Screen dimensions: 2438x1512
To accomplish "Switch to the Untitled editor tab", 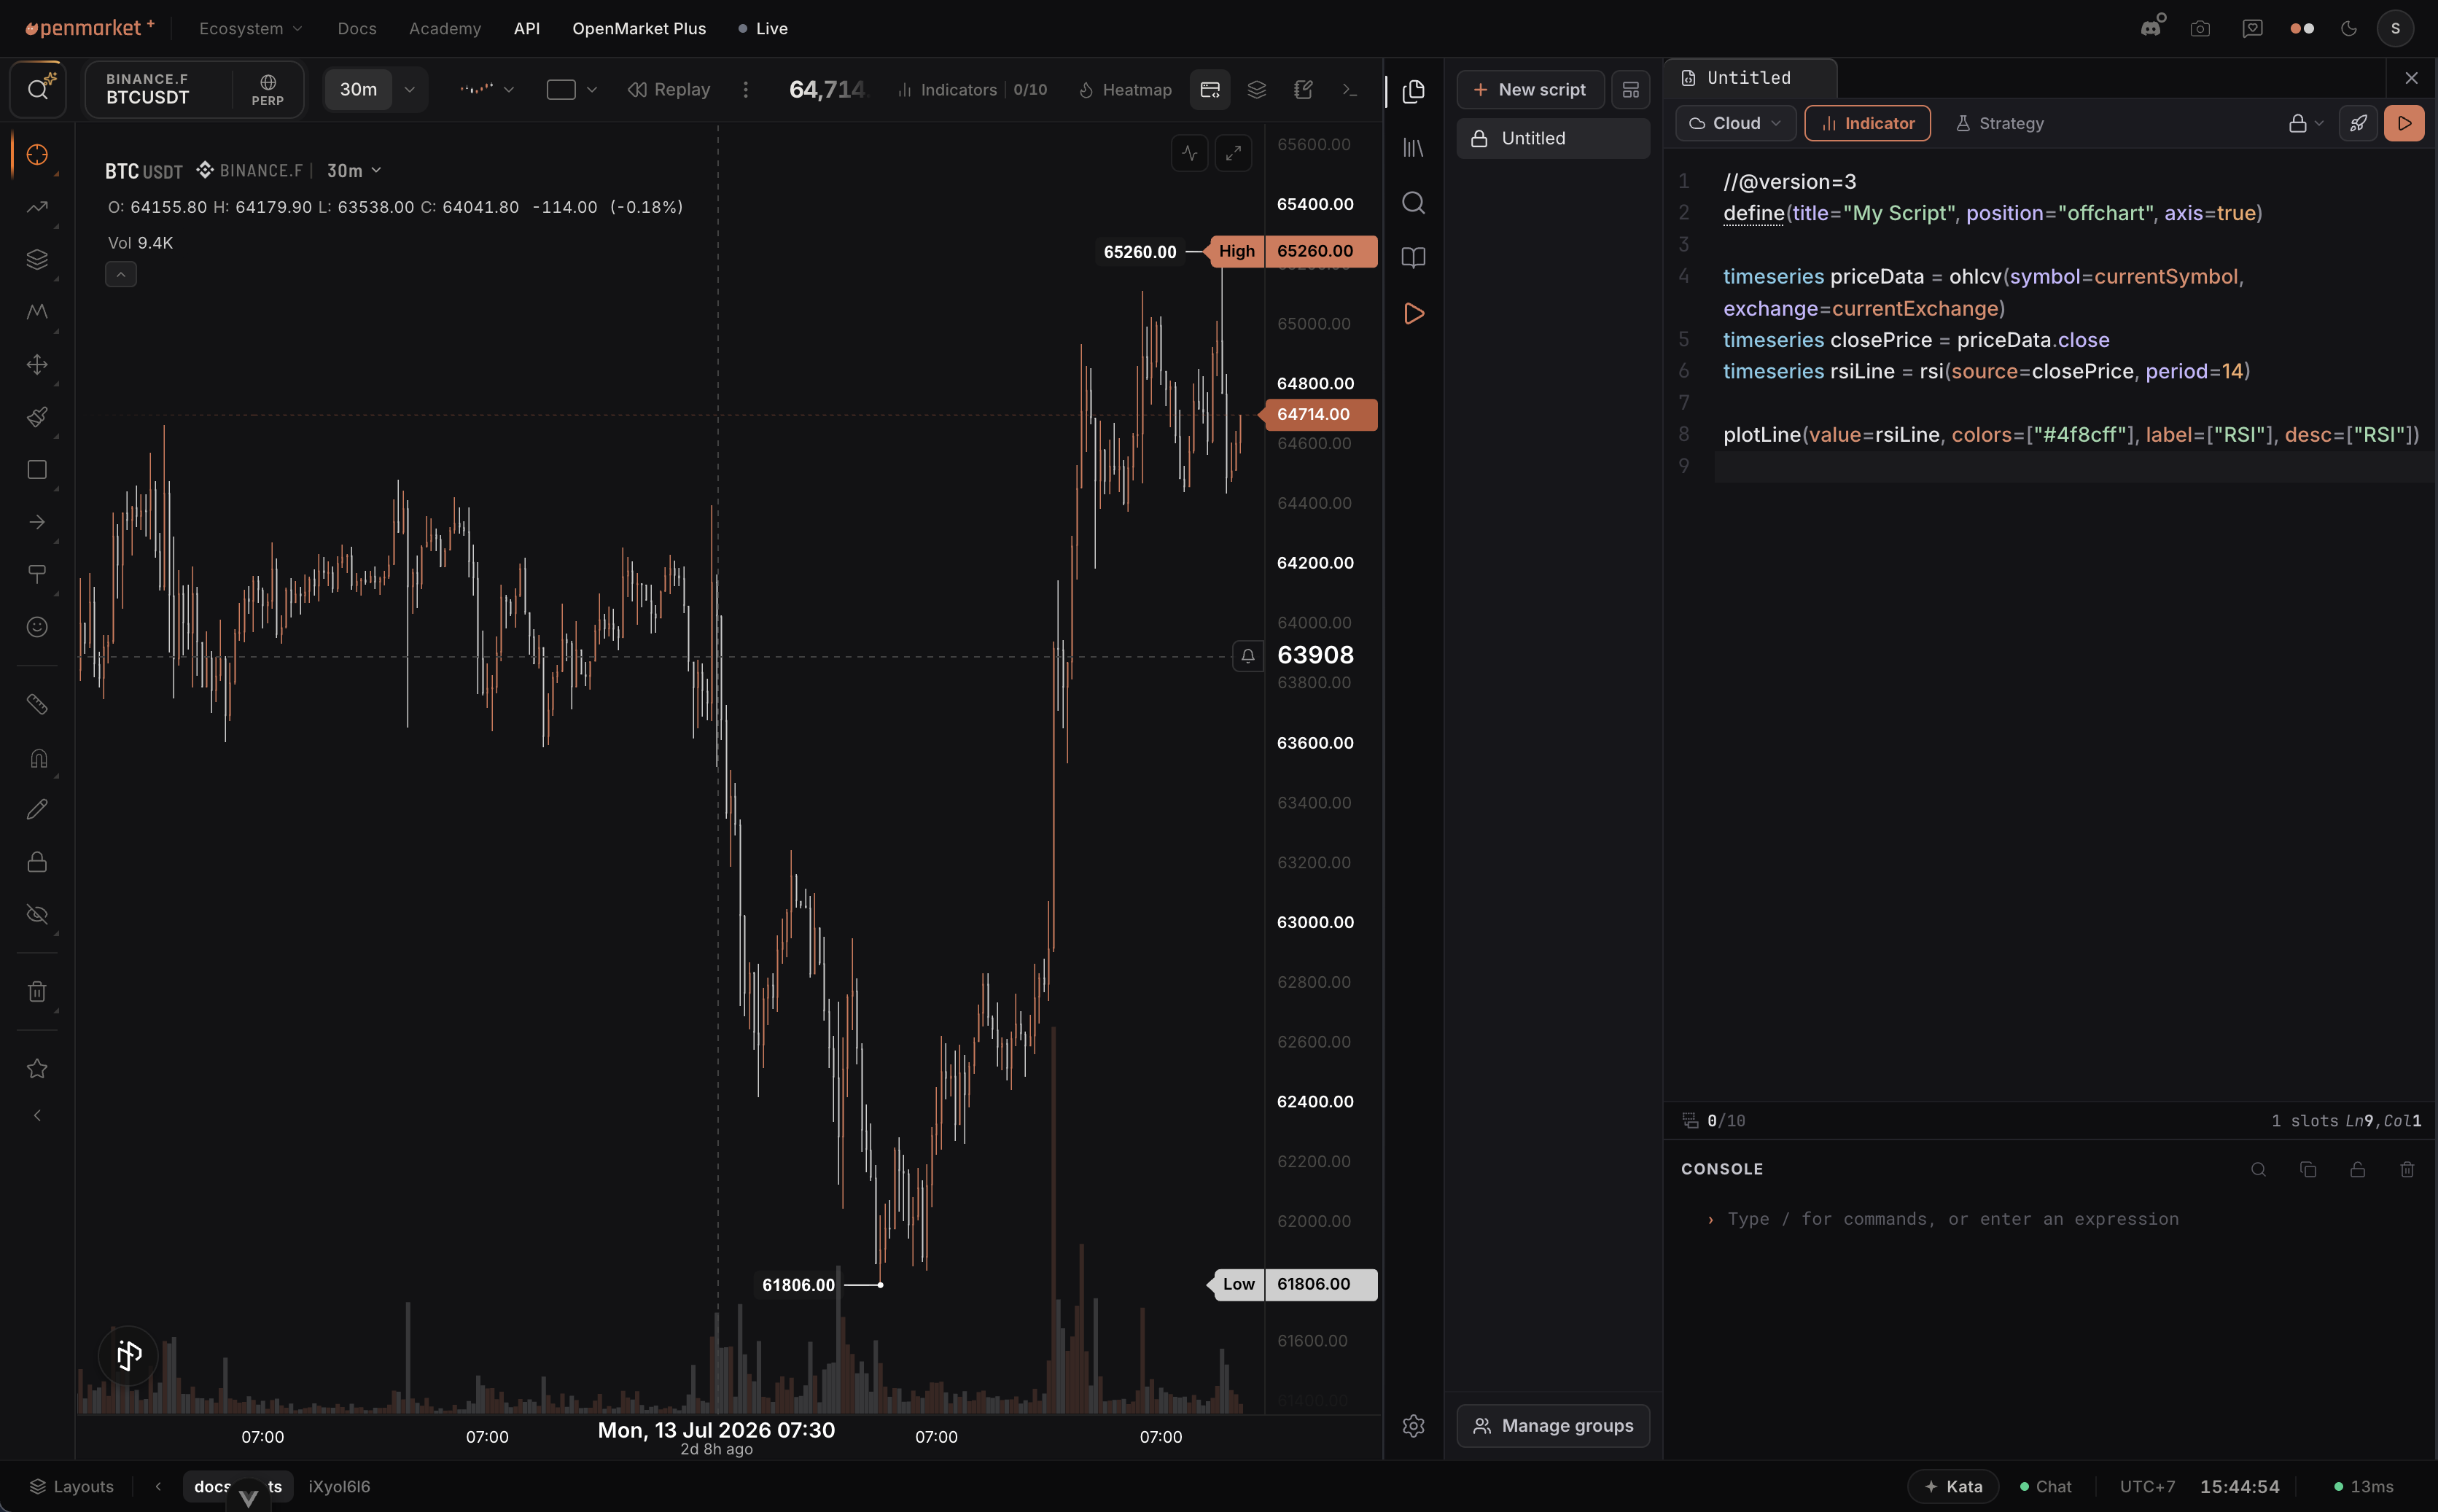I will [x=1750, y=78].
